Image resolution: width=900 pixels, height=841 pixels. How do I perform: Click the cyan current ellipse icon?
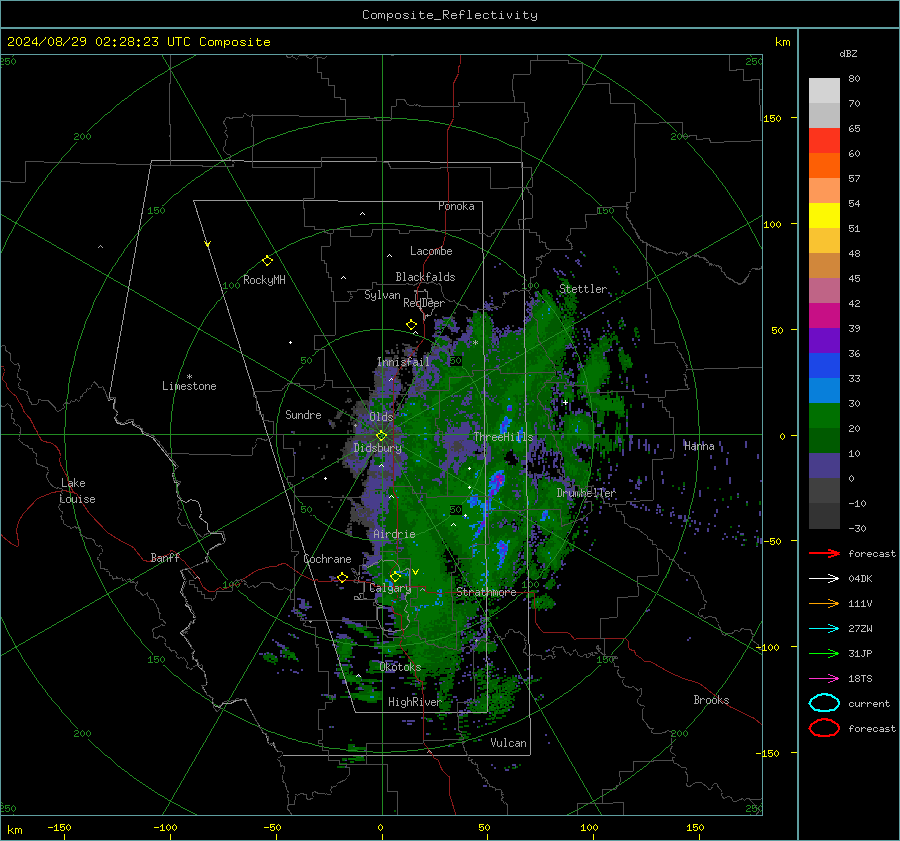824,703
